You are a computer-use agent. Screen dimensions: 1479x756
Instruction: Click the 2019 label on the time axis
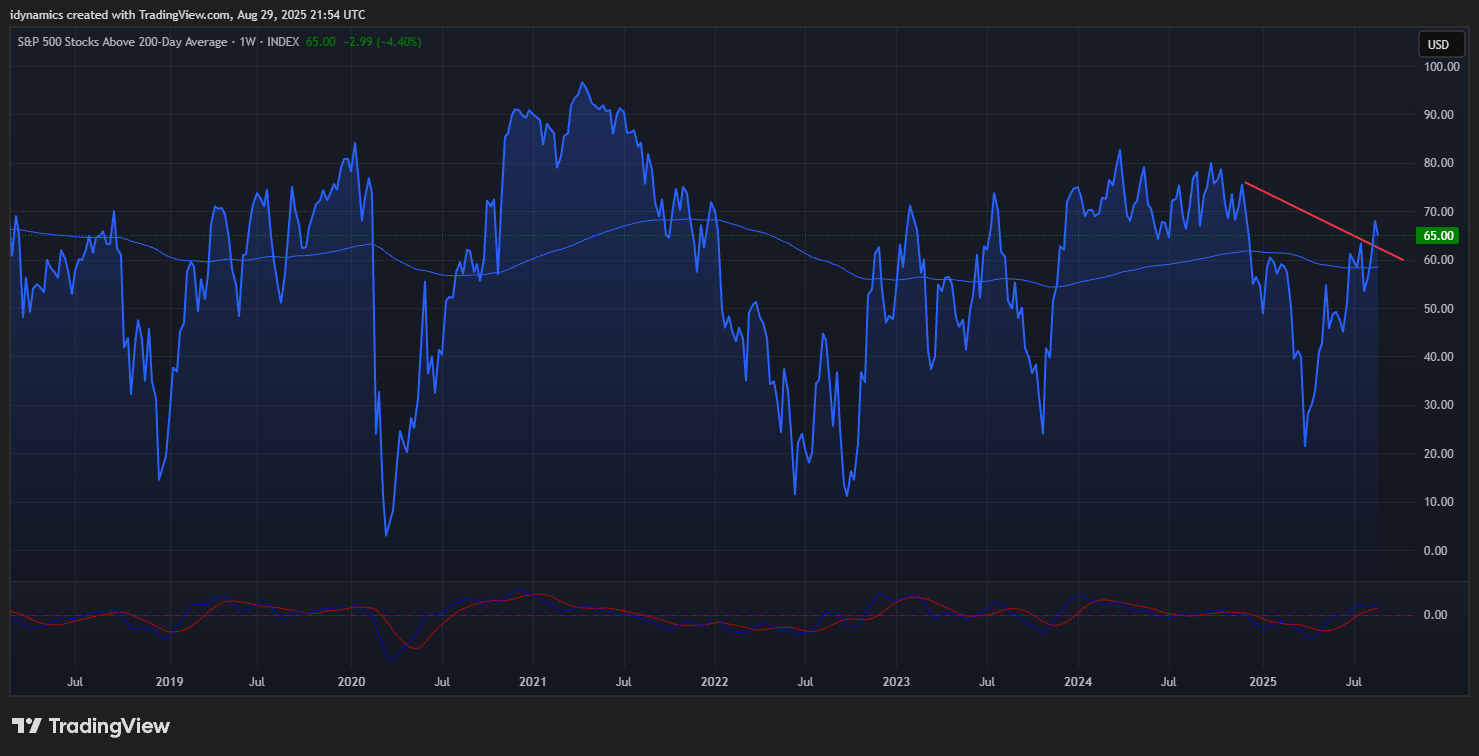point(169,682)
